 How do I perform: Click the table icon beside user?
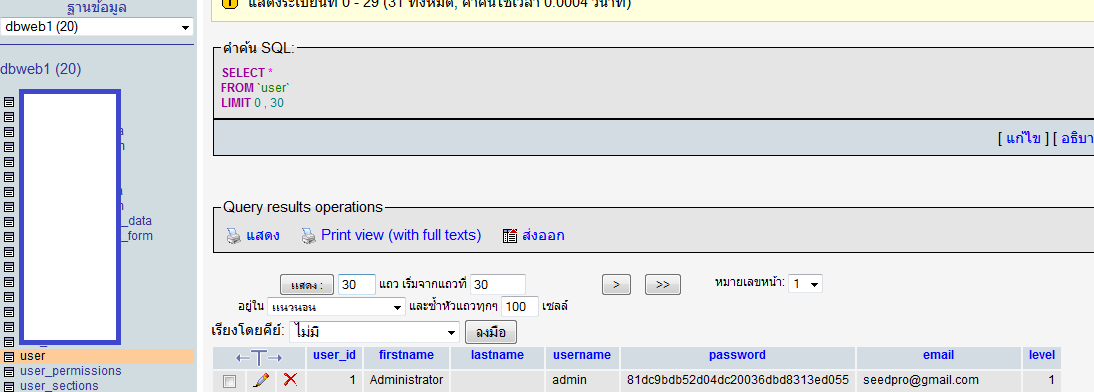point(9,356)
